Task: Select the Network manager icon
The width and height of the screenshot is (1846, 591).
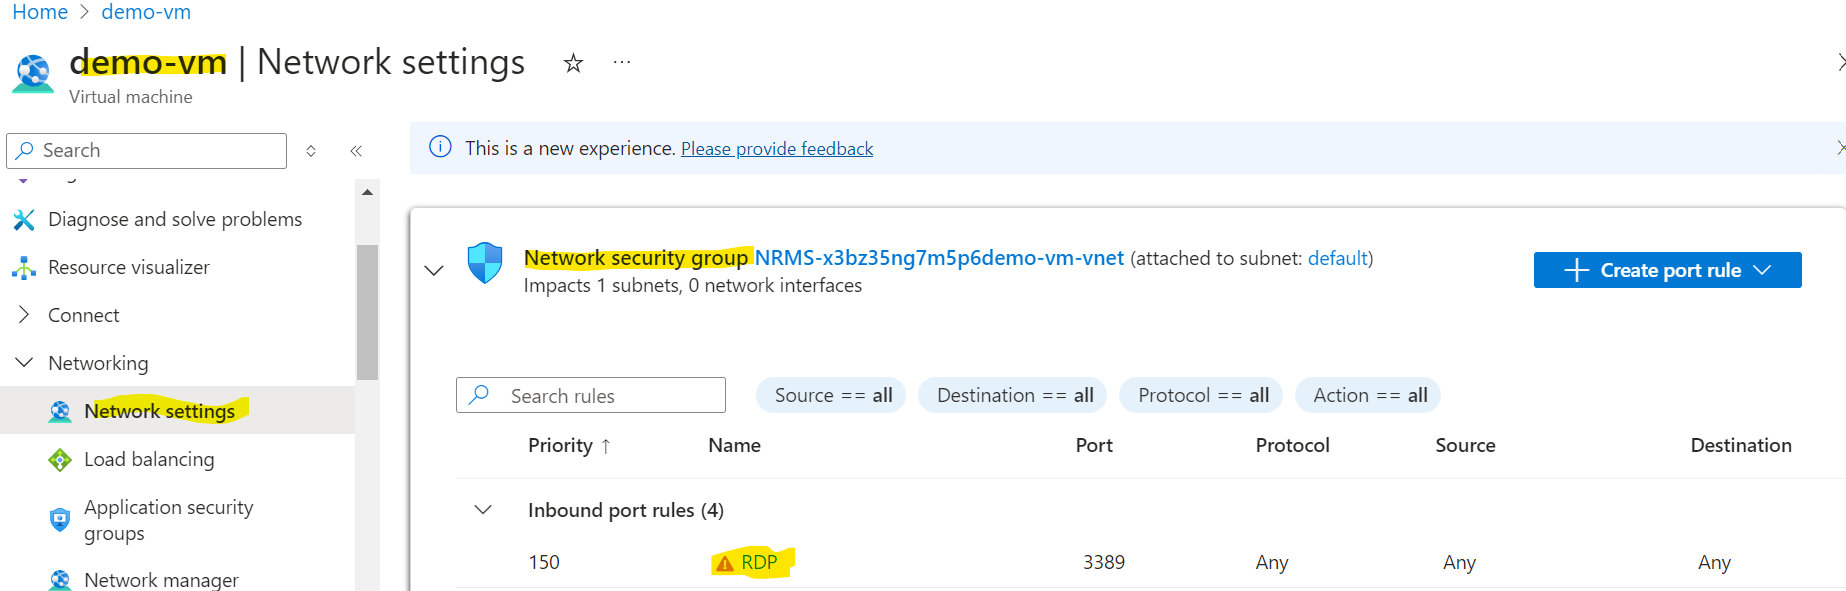Action: click(60, 578)
